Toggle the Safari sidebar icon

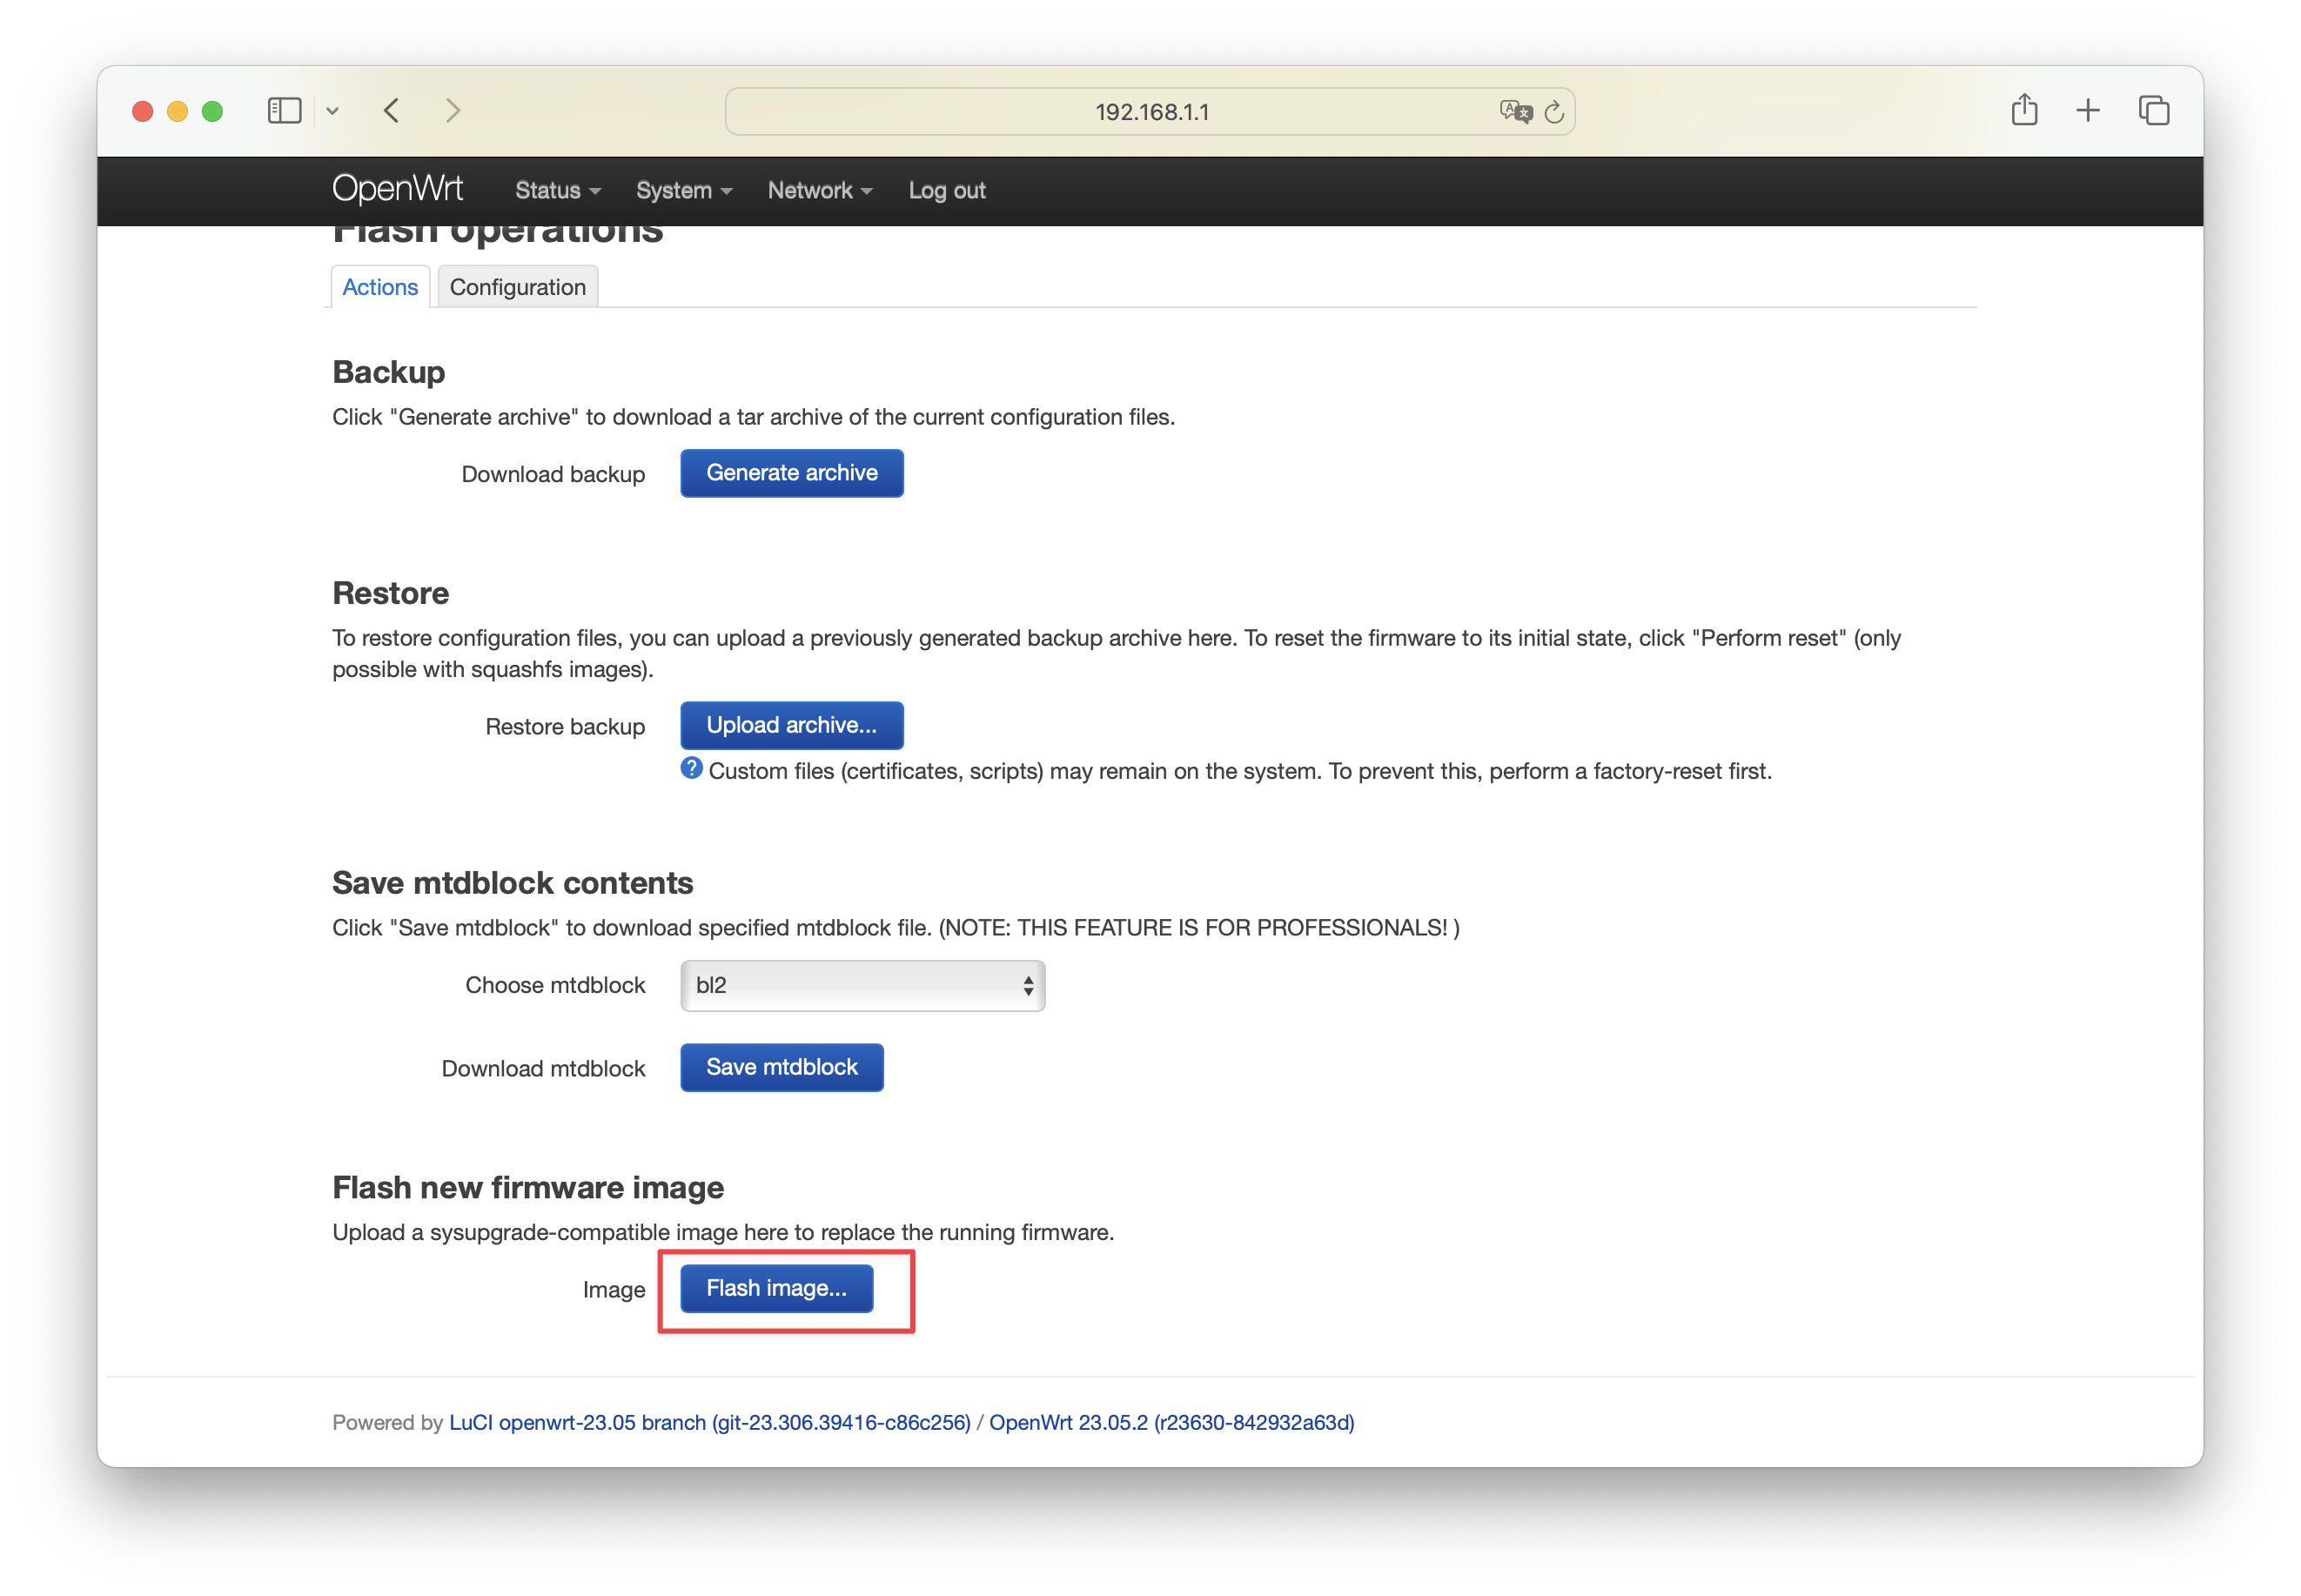click(x=284, y=111)
